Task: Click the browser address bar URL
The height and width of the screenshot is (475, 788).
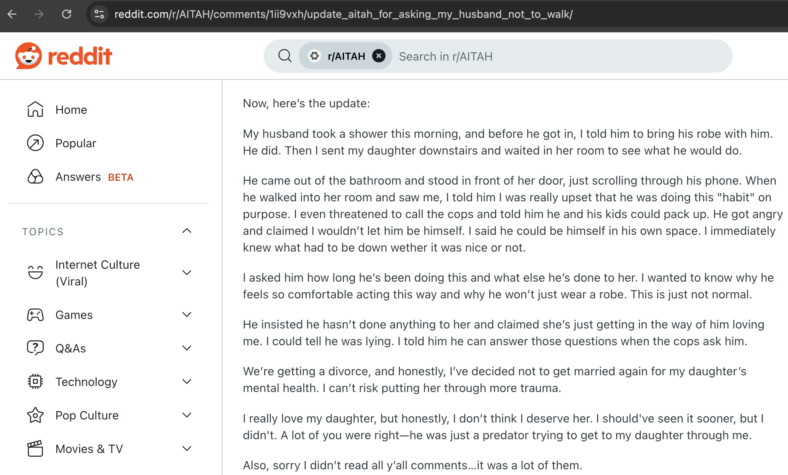Action: coord(343,14)
